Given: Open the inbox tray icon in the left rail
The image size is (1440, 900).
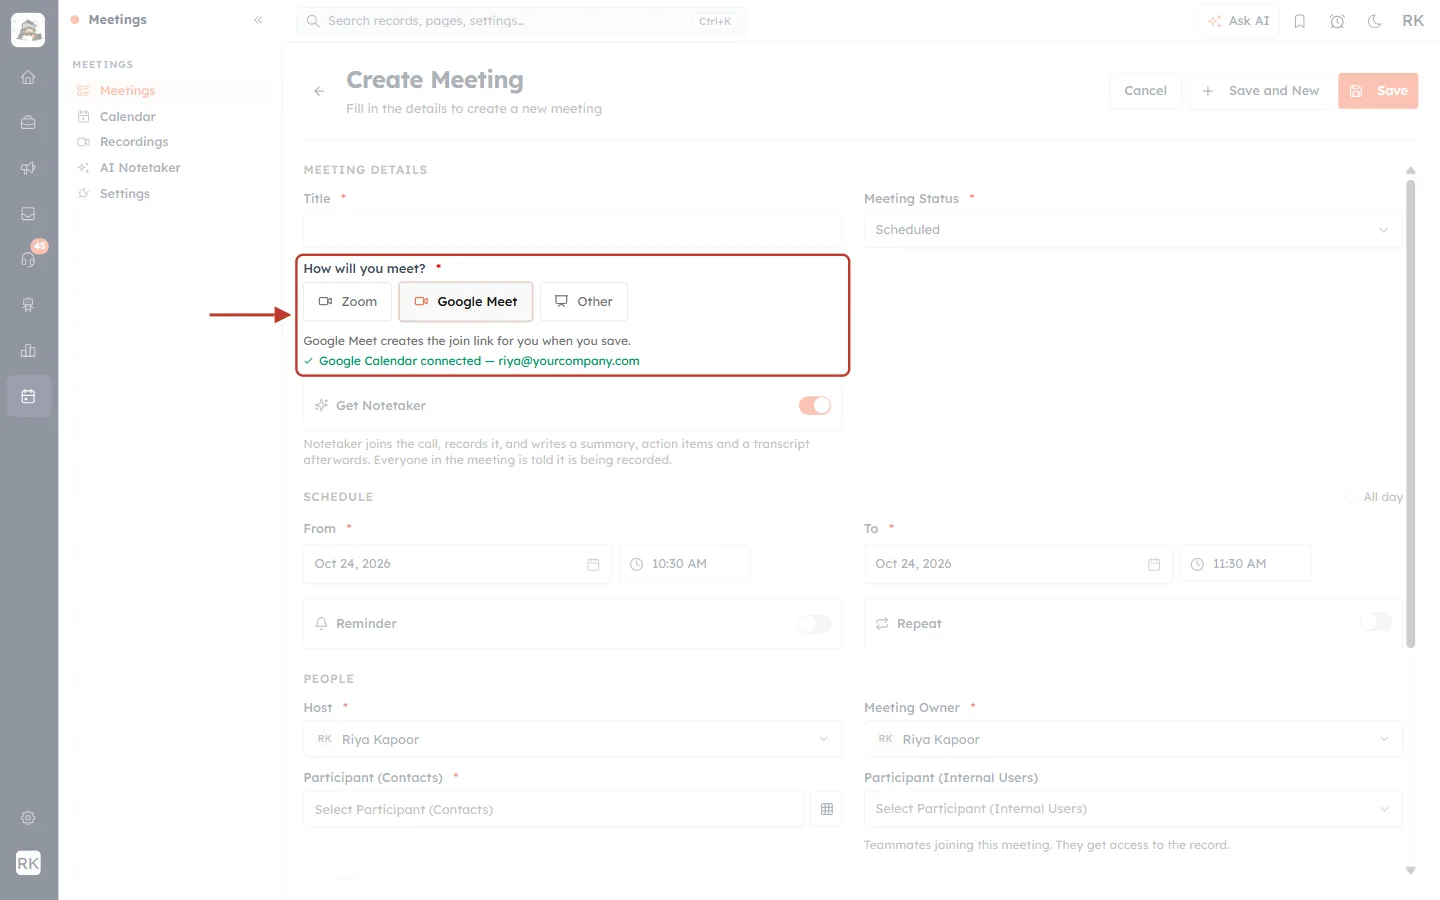Looking at the screenshot, I should (28, 214).
